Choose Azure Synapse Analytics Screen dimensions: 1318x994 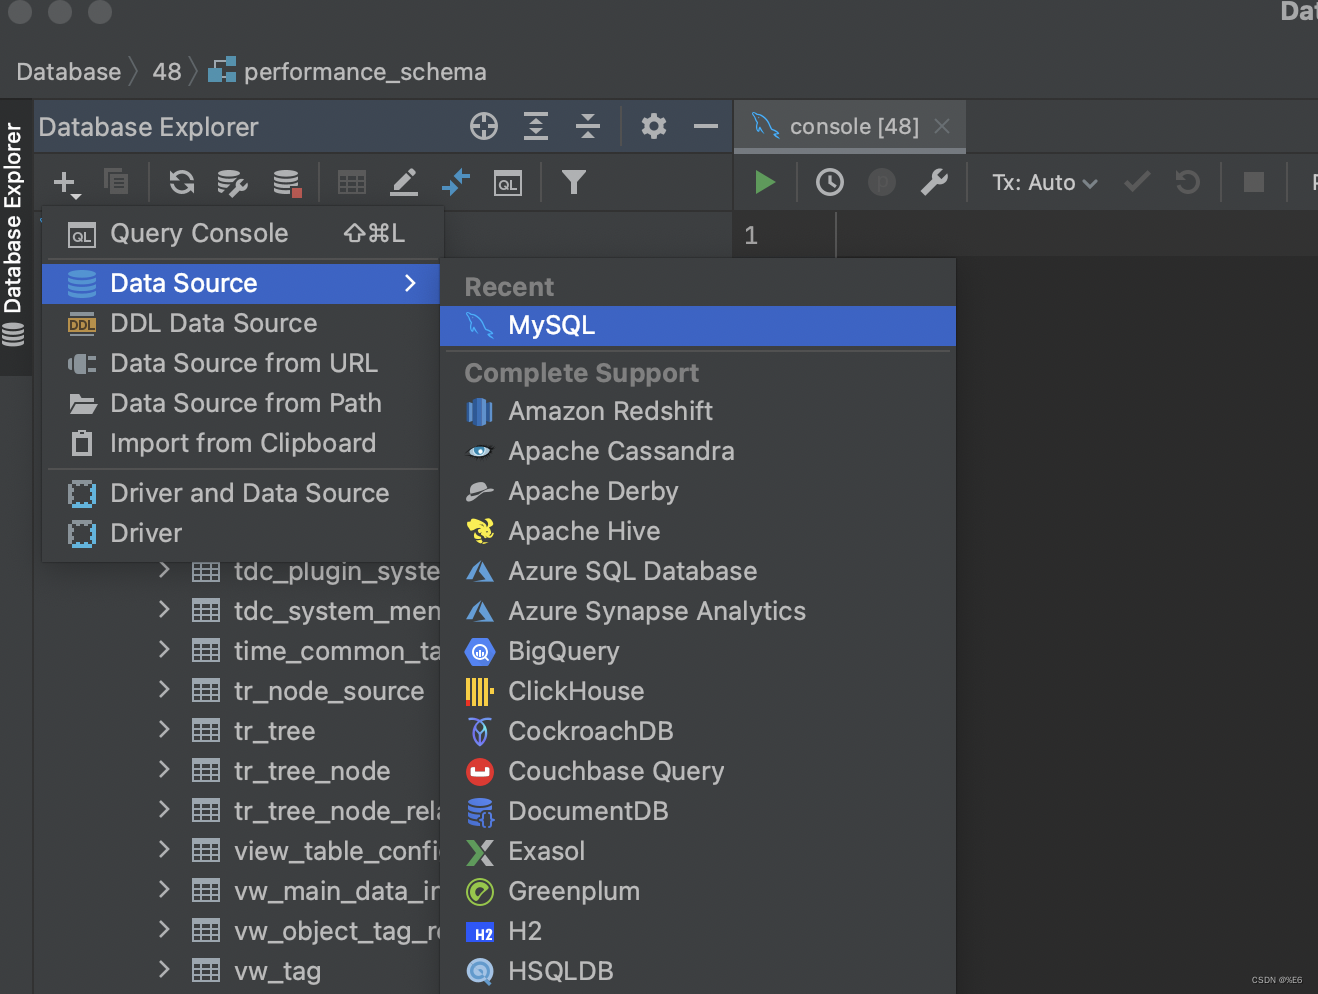tap(698, 612)
